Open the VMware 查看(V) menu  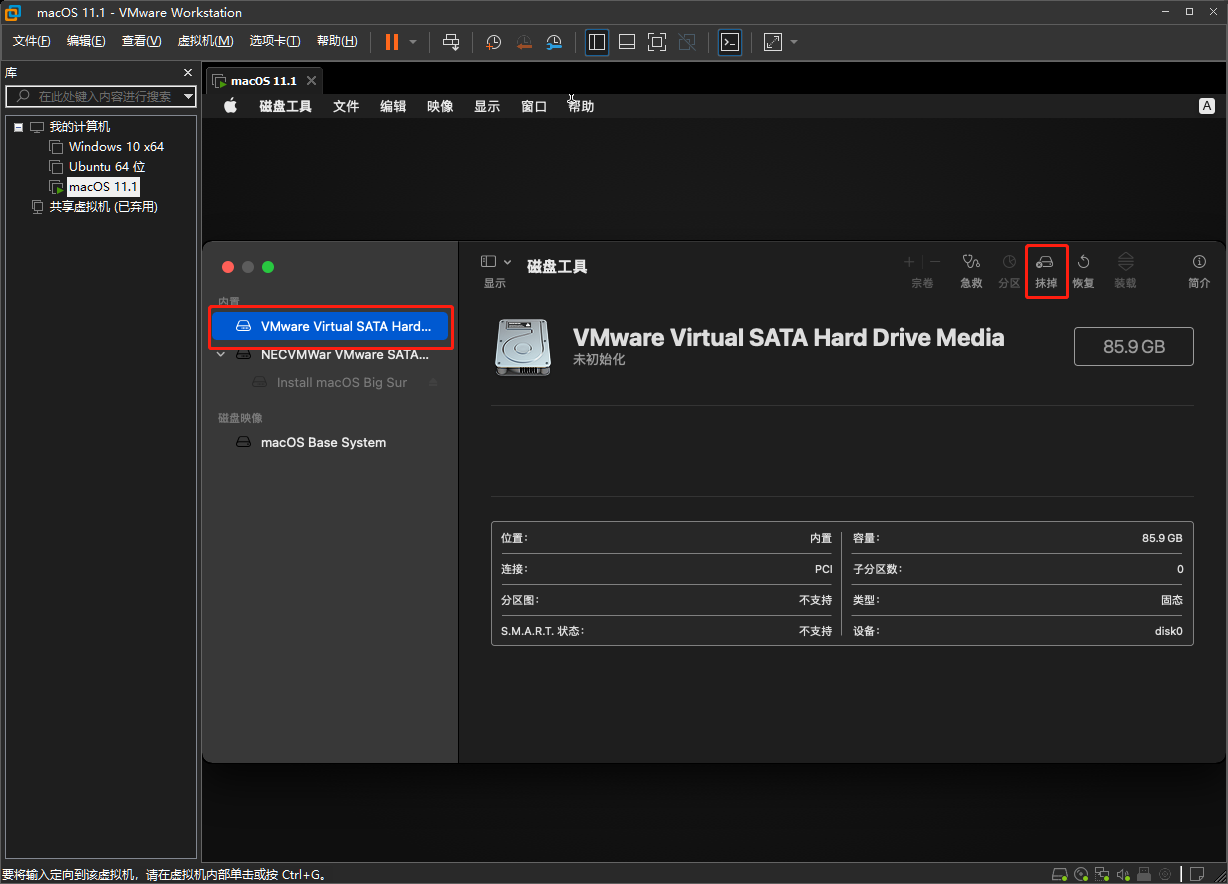[x=141, y=41]
